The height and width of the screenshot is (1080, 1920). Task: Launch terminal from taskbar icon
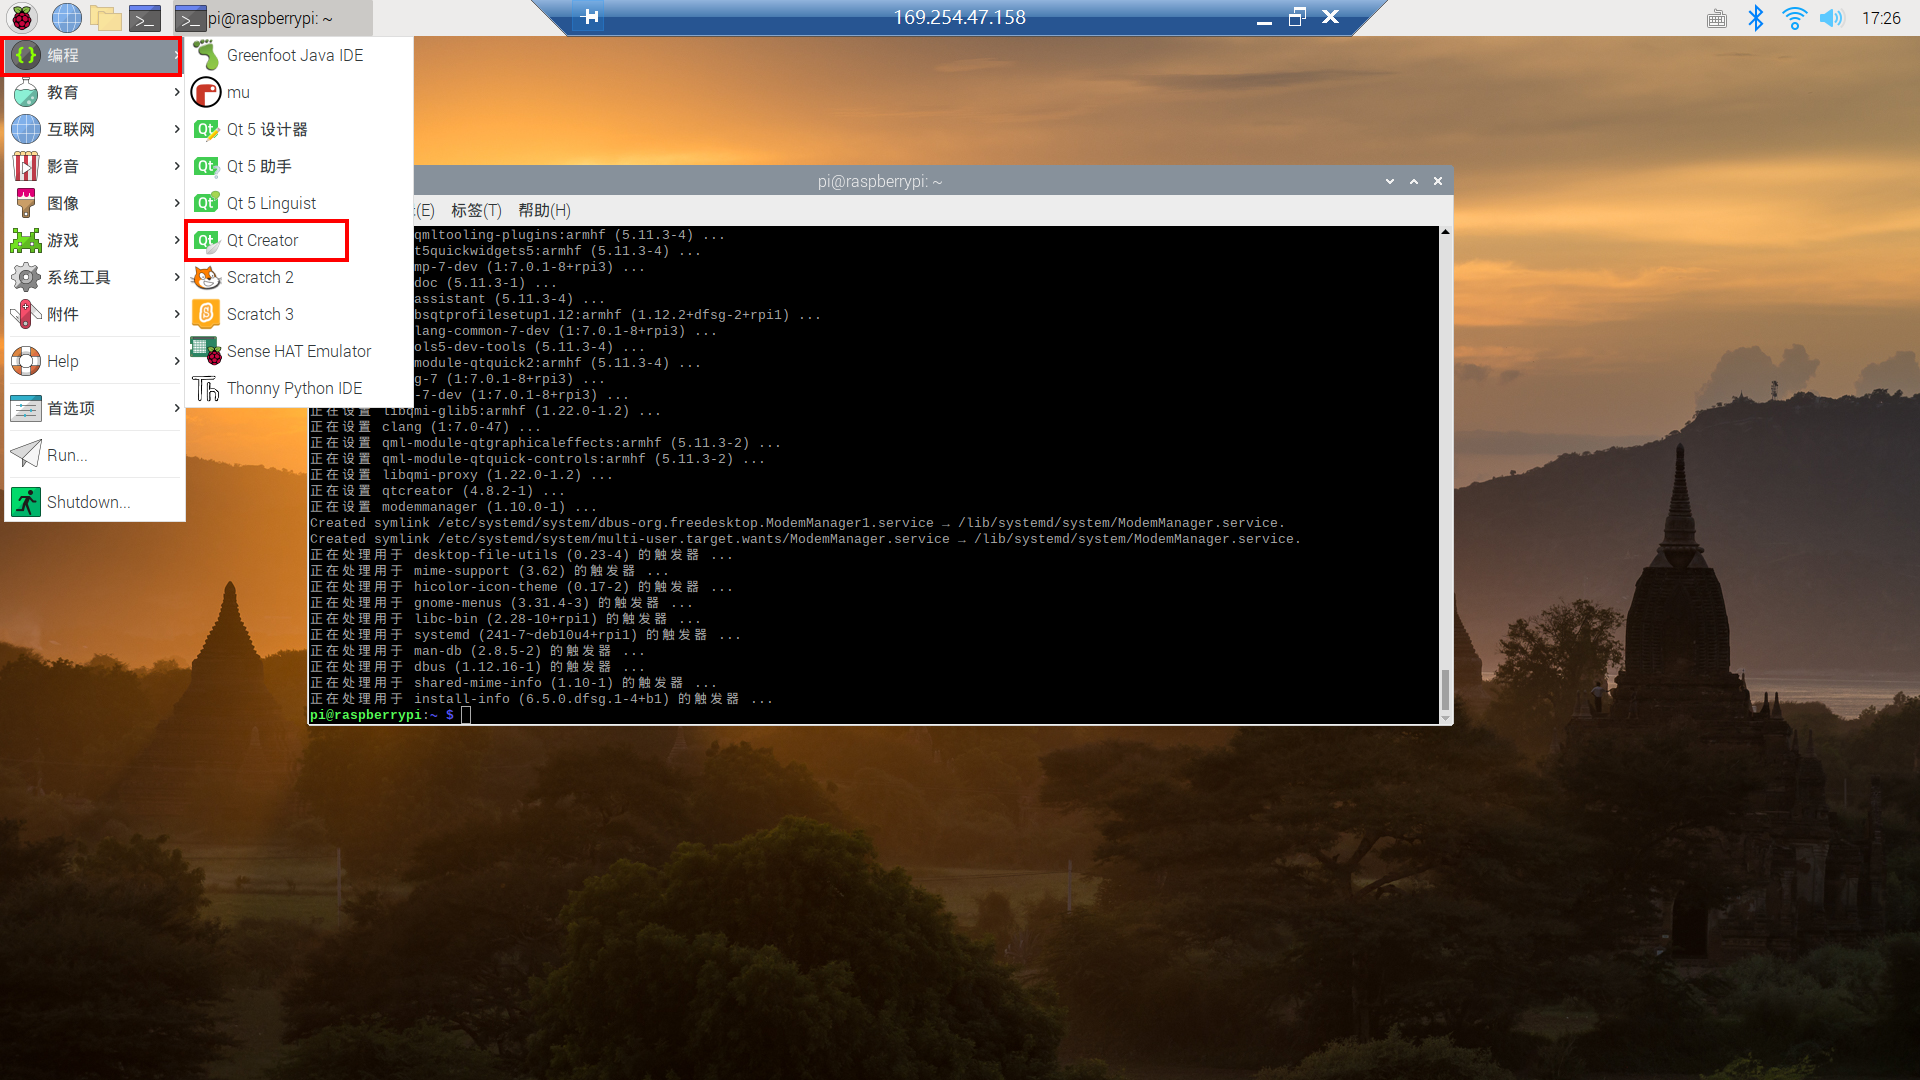[145, 17]
